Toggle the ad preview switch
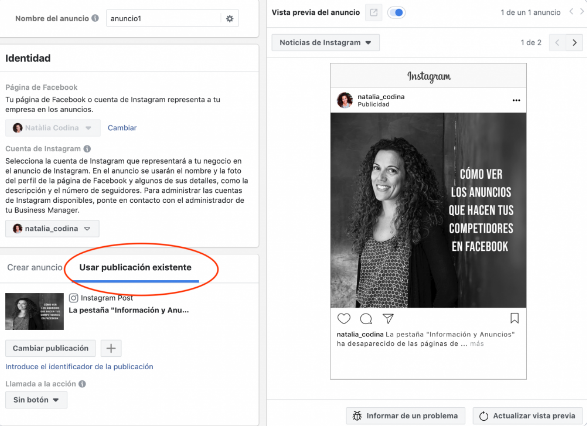This screenshot has height=426, width=587. [x=396, y=12]
